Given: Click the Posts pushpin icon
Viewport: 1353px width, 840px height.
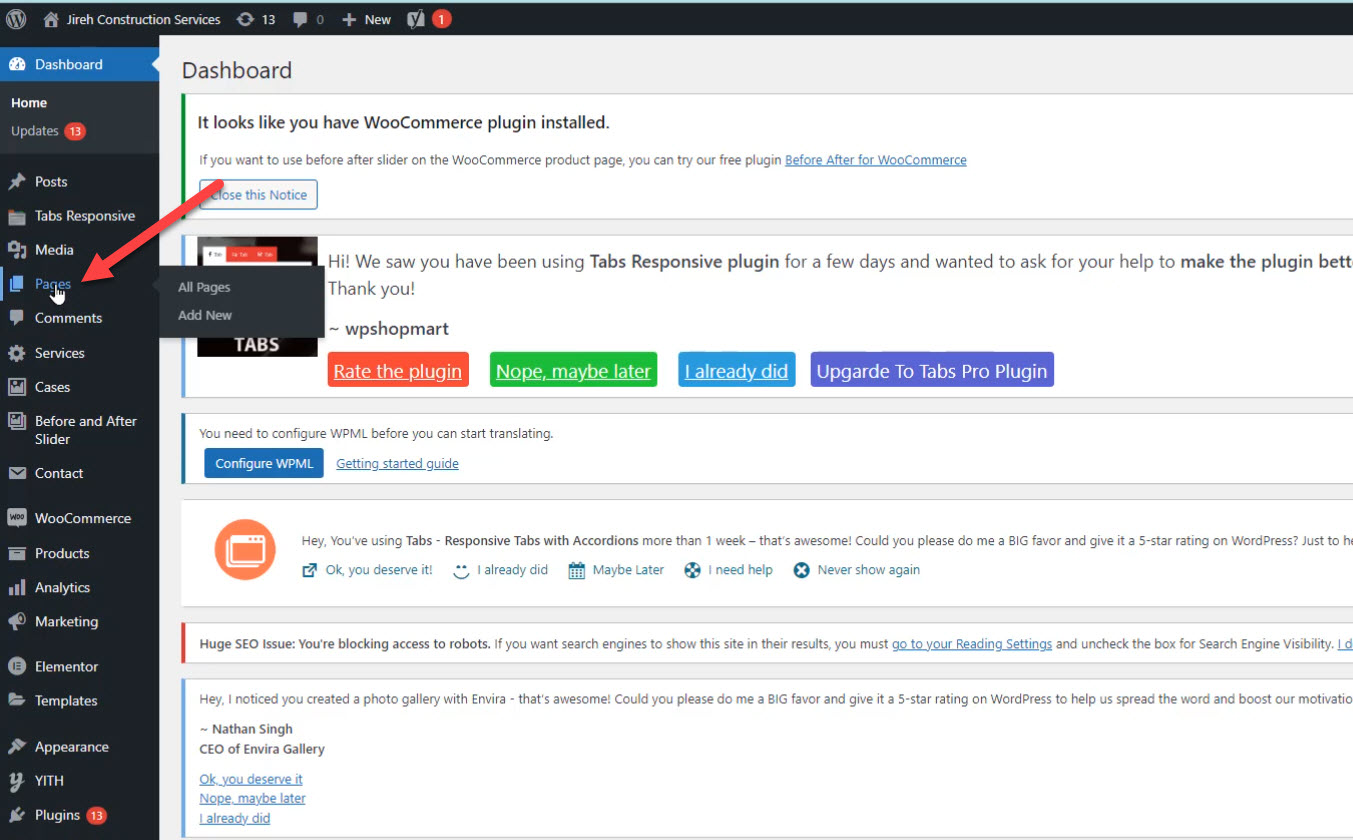Looking at the screenshot, I should [17, 182].
